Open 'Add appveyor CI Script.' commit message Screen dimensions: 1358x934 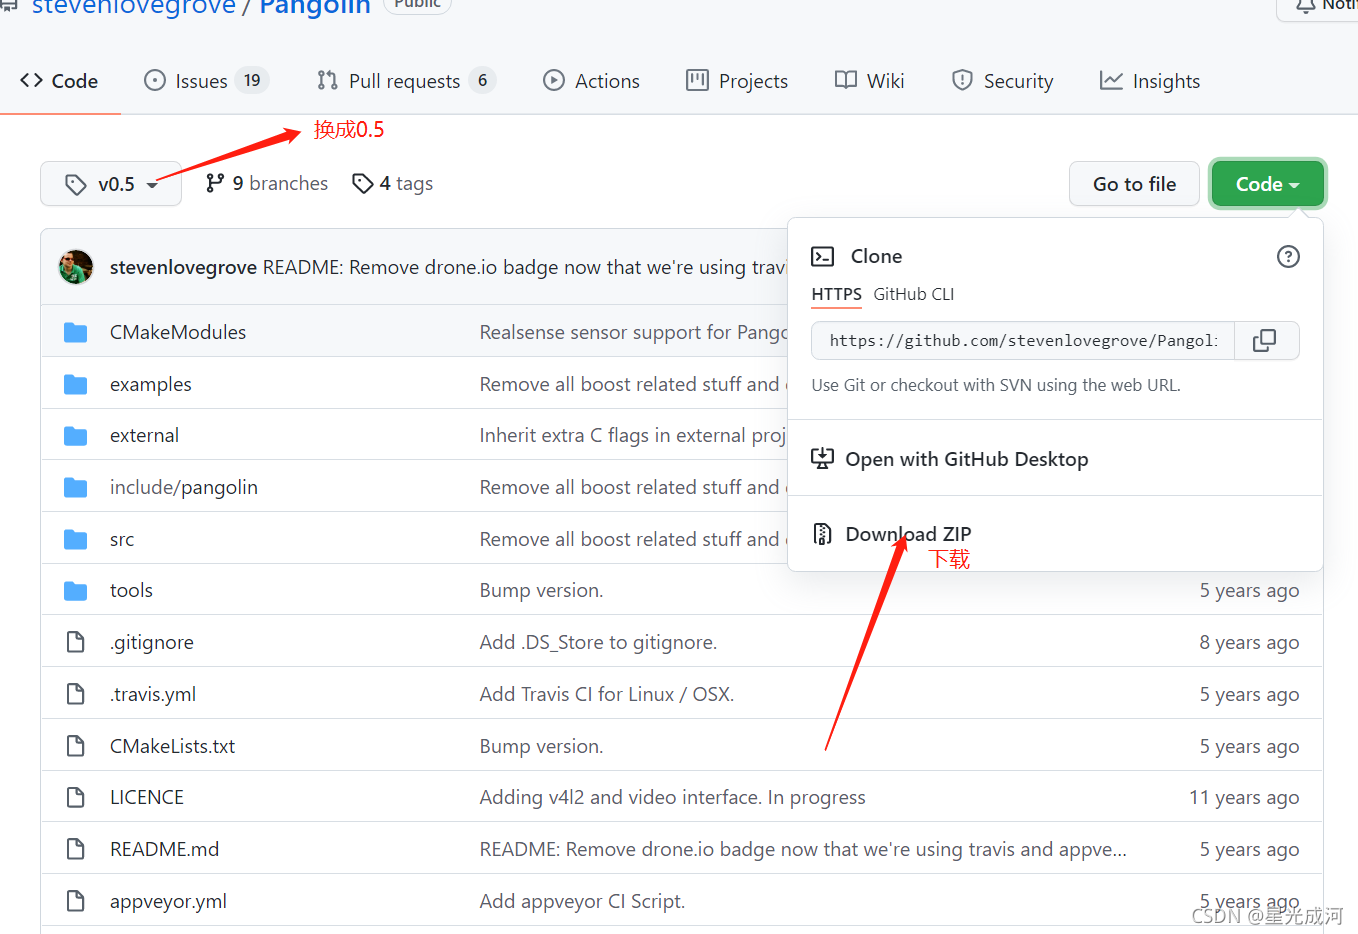pyautogui.click(x=582, y=902)
